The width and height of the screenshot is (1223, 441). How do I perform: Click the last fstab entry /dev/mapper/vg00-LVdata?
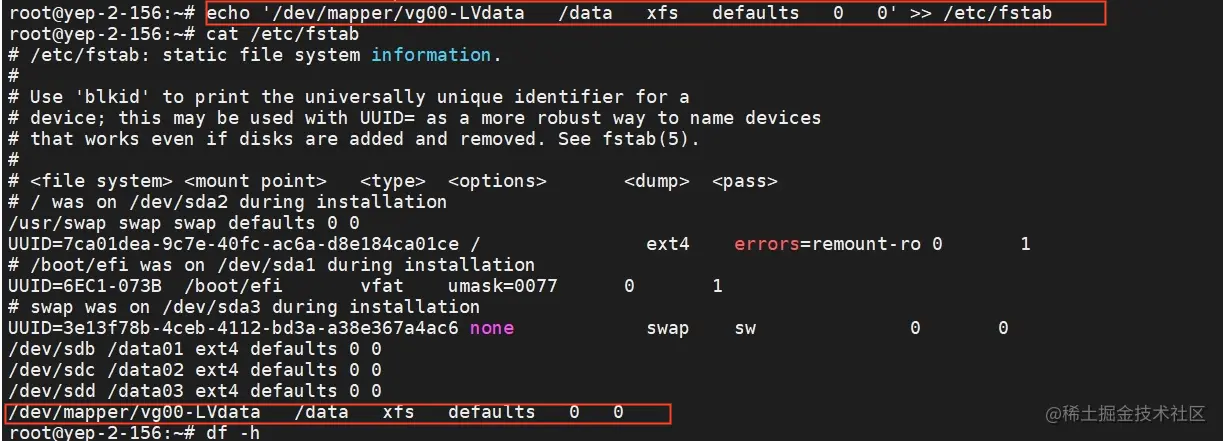pyautogui.click(x=134, y=412)
